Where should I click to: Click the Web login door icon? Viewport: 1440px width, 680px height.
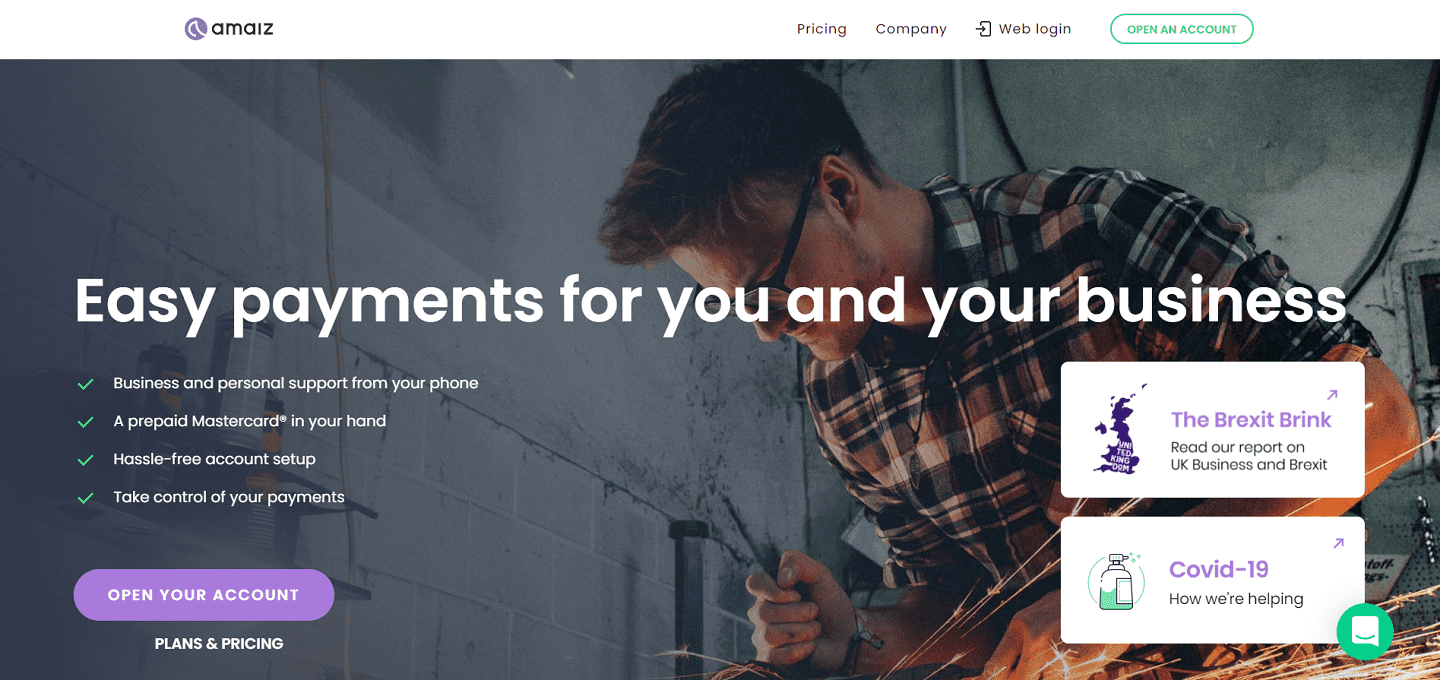pyautogui.click(x=984, y=29)
